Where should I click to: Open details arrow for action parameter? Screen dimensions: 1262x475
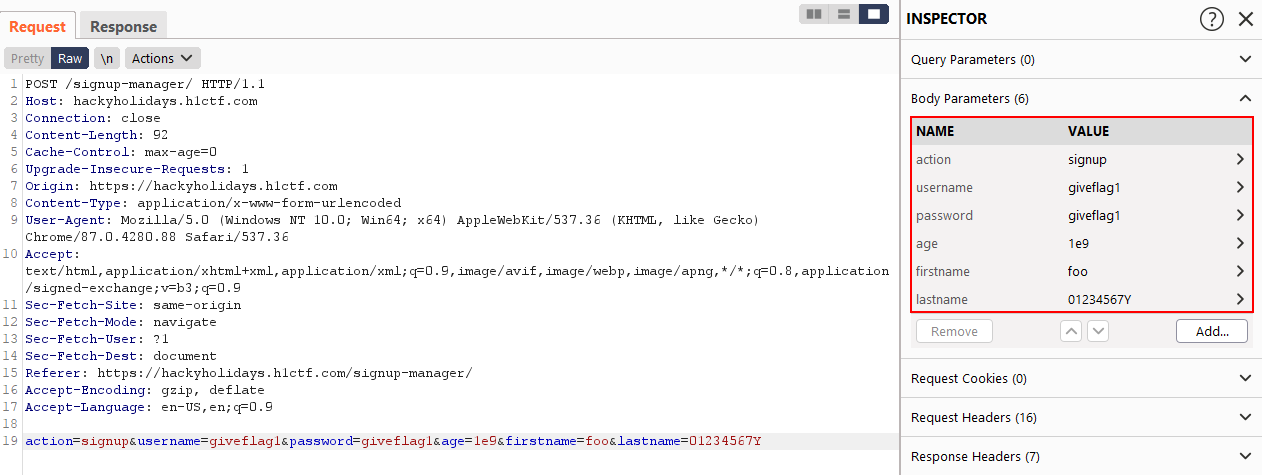coord(1240,159)
